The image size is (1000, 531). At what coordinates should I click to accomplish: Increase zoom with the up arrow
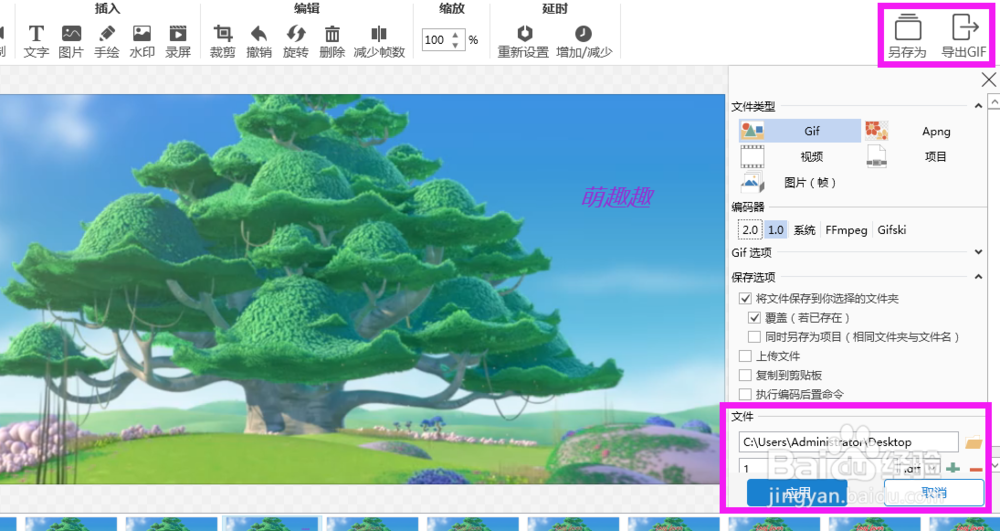click(455, 34)
